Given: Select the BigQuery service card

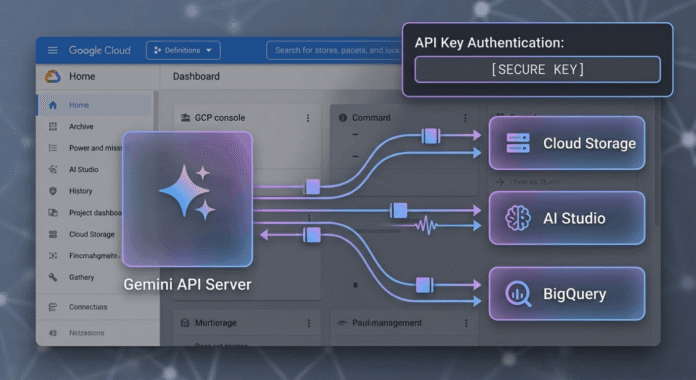Looking at the screenshot, I should [567, 293].
